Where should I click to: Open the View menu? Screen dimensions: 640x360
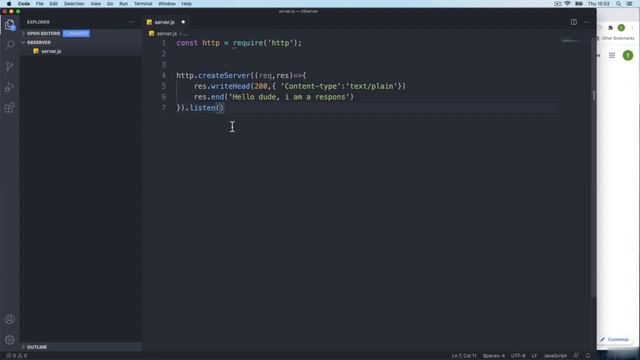pyautogui.click(x=96, y=4)
